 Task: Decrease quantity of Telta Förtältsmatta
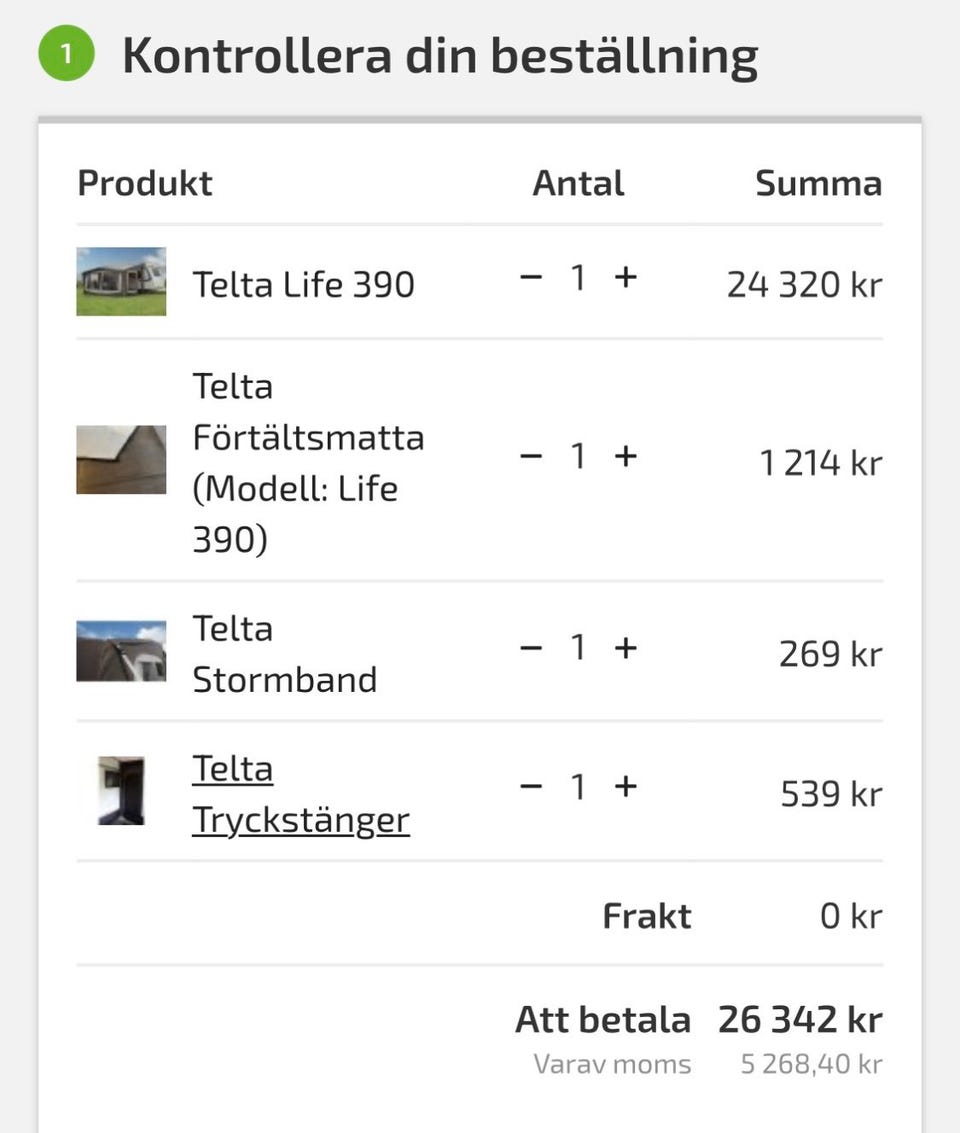coord(531,456)
